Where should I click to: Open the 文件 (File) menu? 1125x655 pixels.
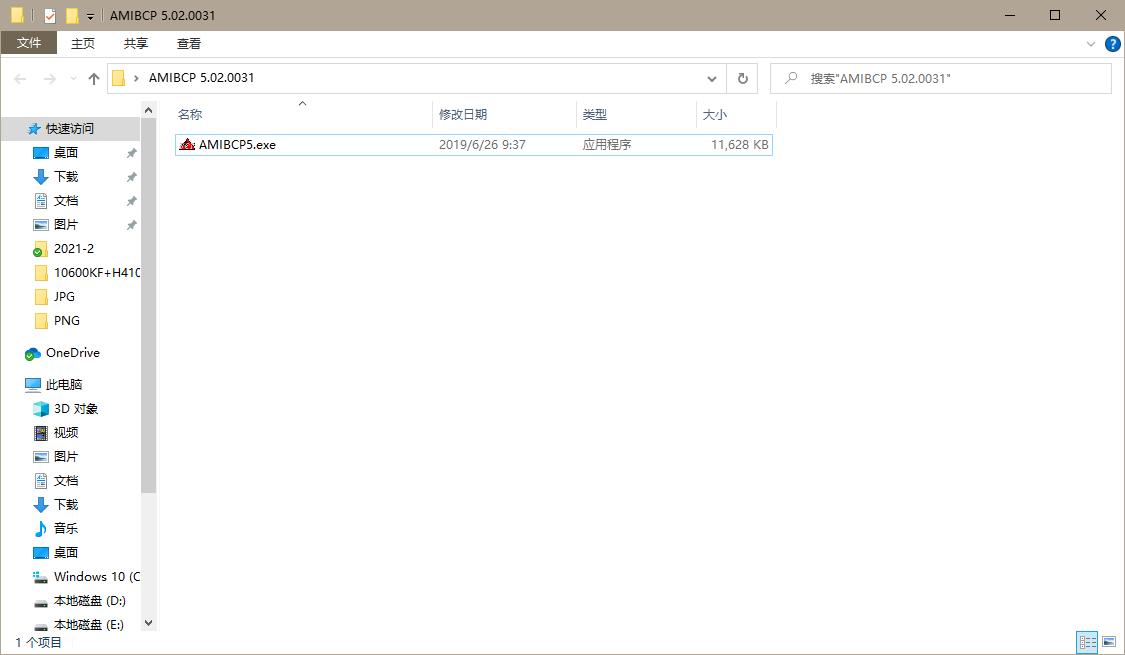tap(29, 43)
